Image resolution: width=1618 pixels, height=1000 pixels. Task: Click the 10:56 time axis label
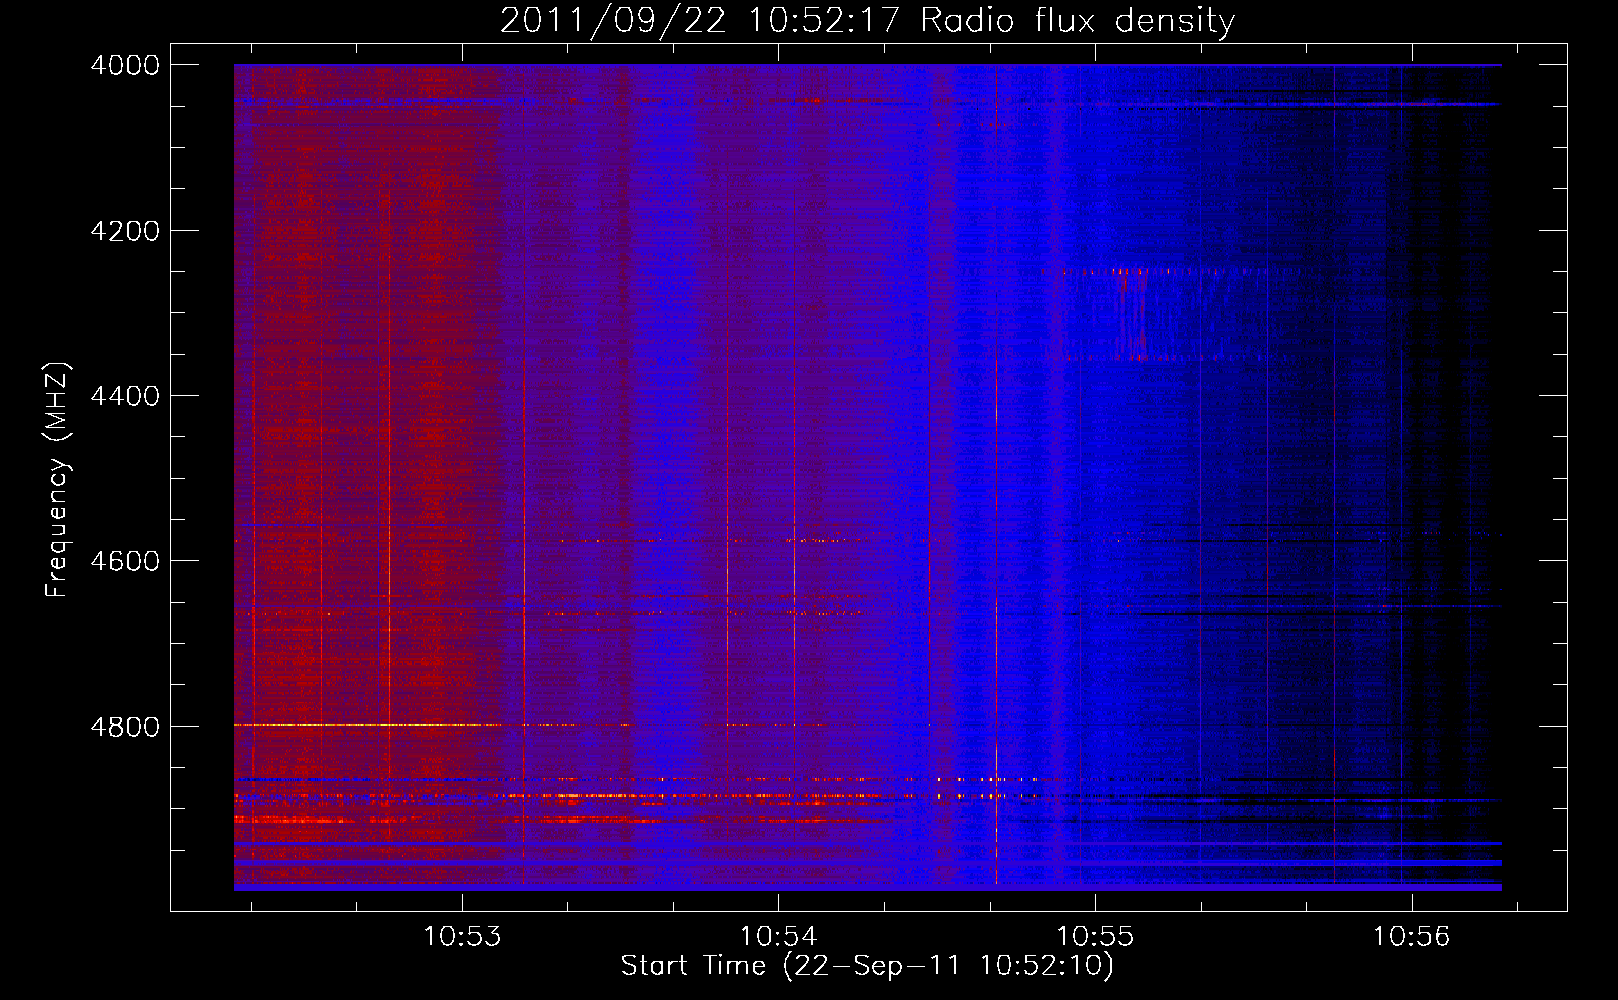[1411, 937]
